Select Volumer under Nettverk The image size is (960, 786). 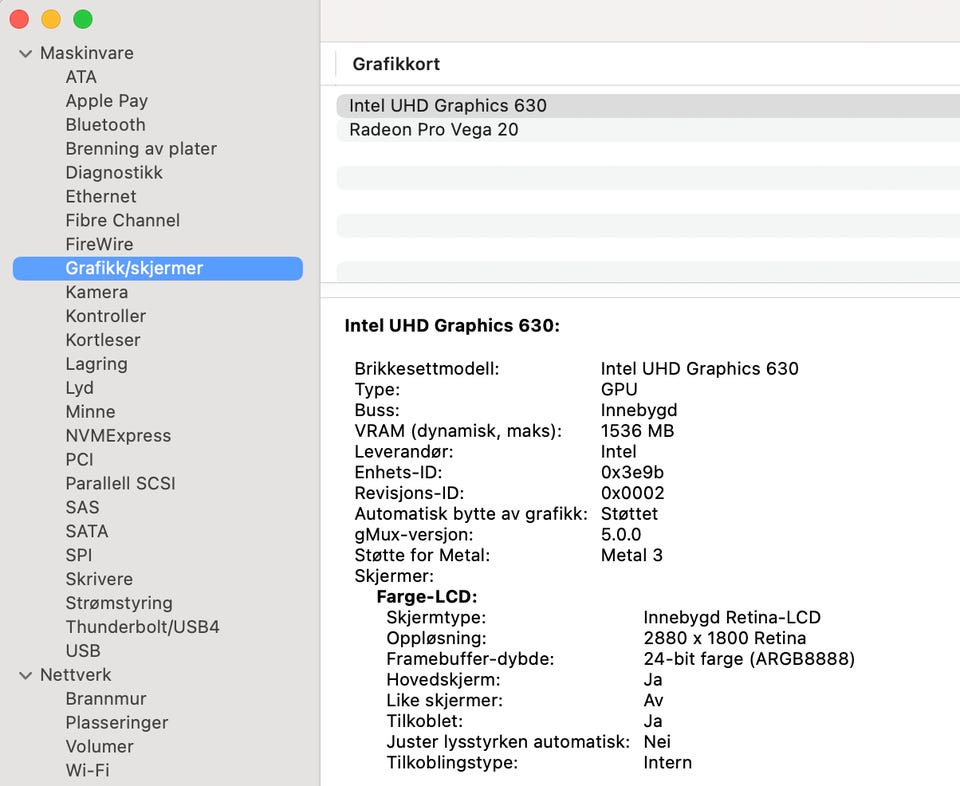pyautogui.click(x=99, y=747)
